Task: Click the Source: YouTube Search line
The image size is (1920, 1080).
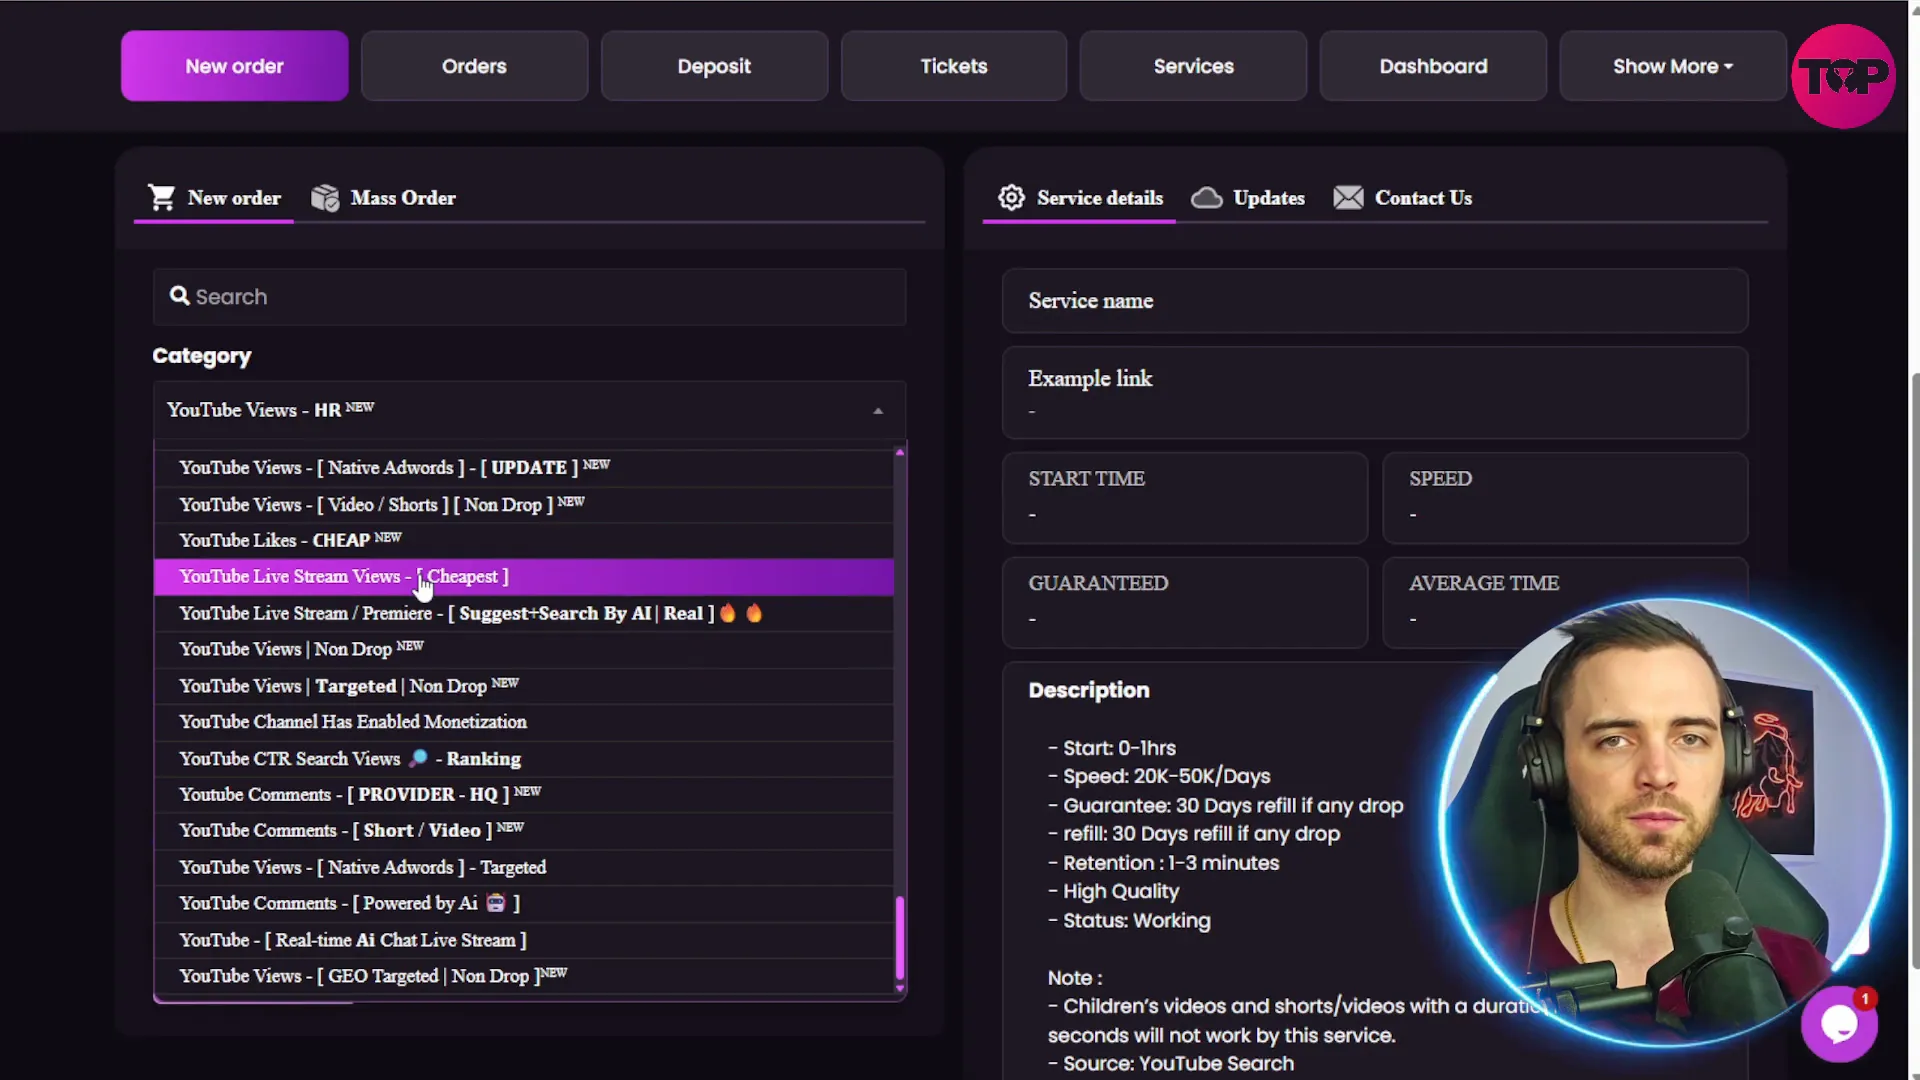Action: click(1171, 1064)
